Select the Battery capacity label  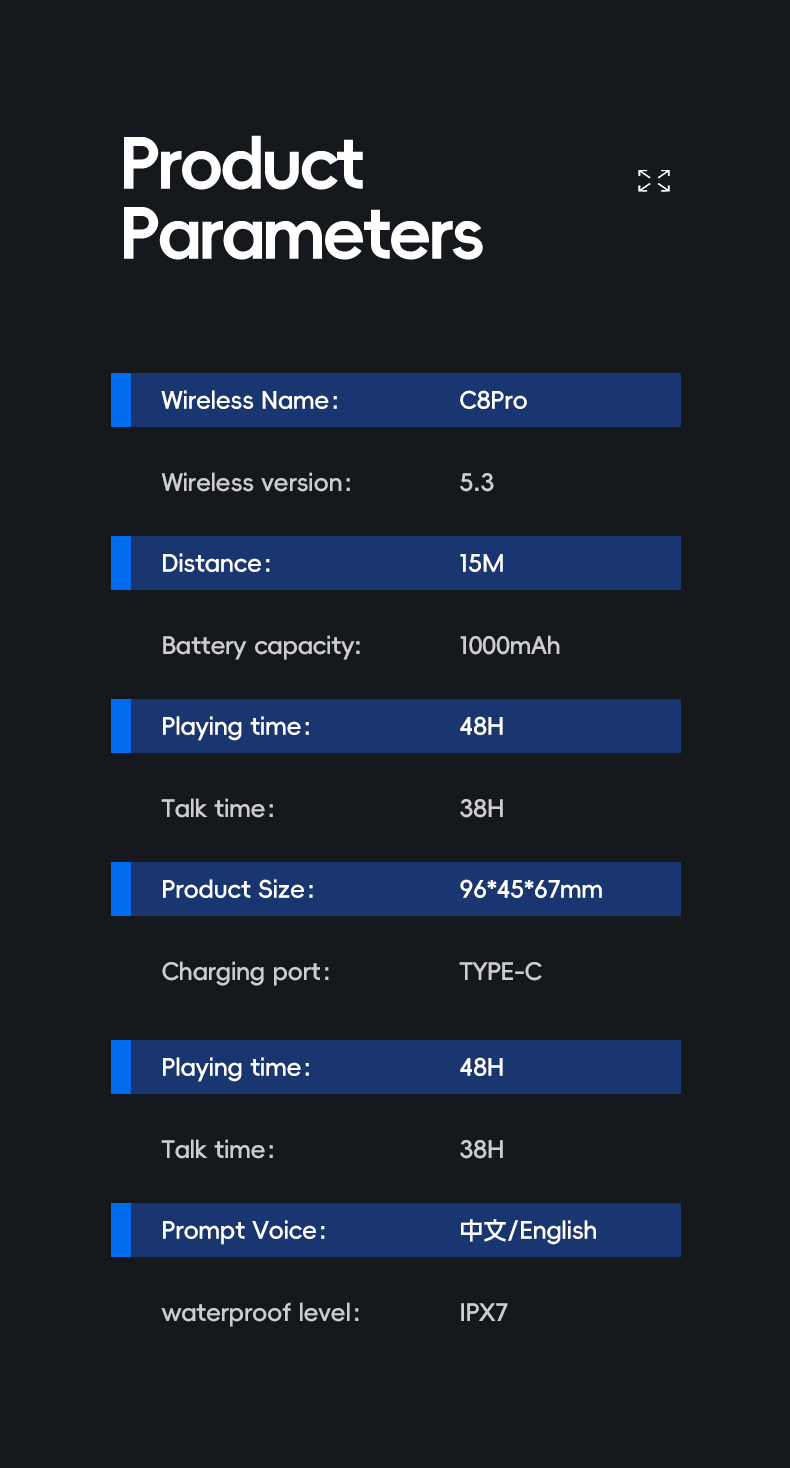coord(261,646)
